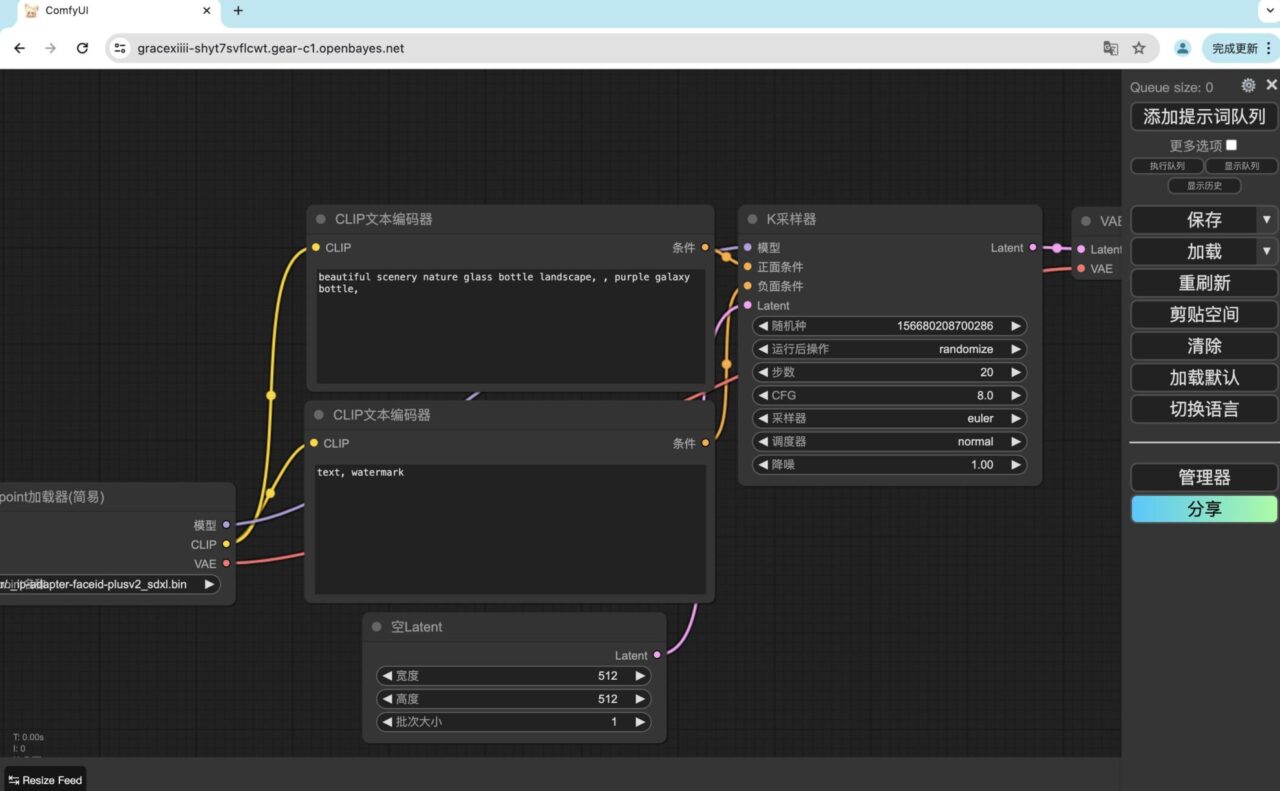Expand the 保存 dropdown arrow

click(1267, 220)
